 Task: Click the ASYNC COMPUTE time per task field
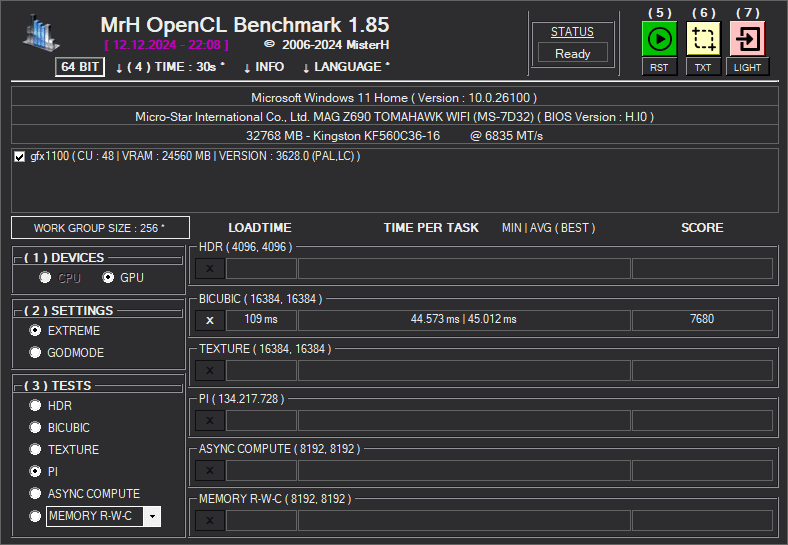click(464, 471)
